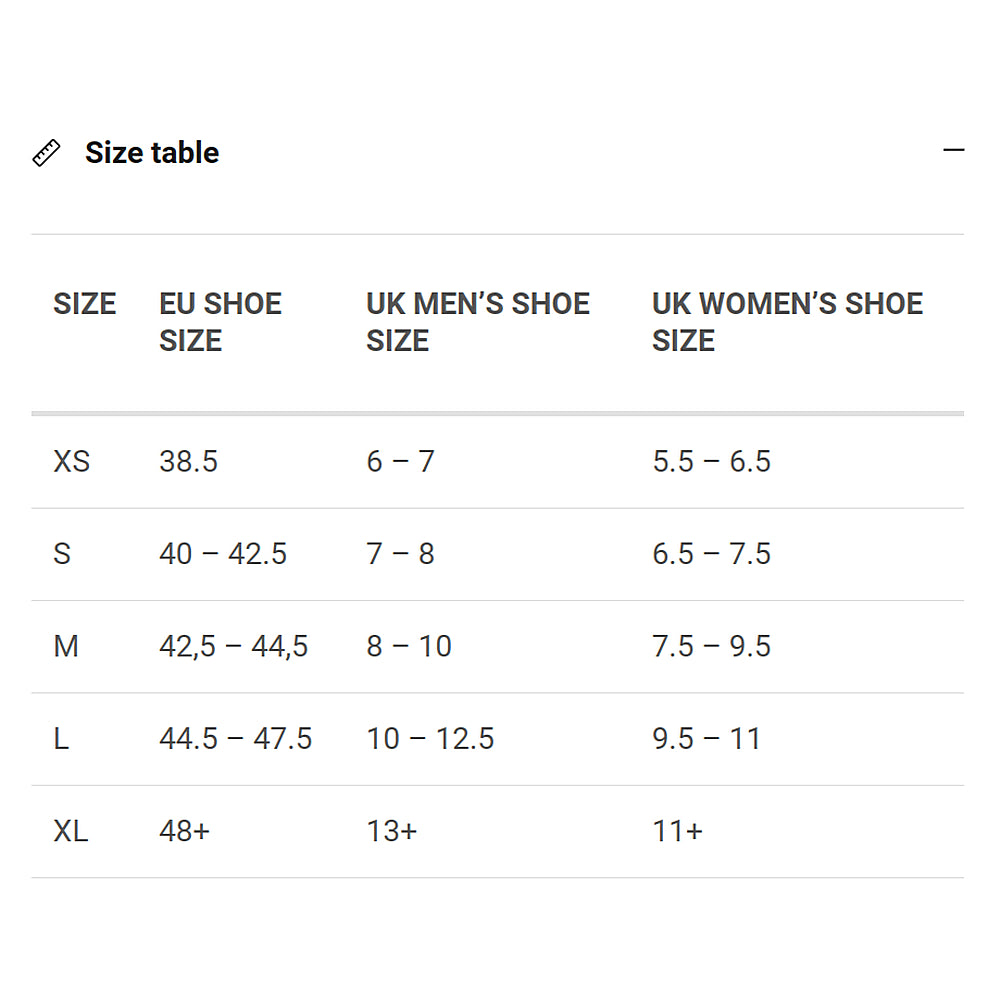Image resolution: width=1000 pixels, height=1000 pixels.
Task: Click the EU size 40 – 42.5 cell
Action: 223,554
